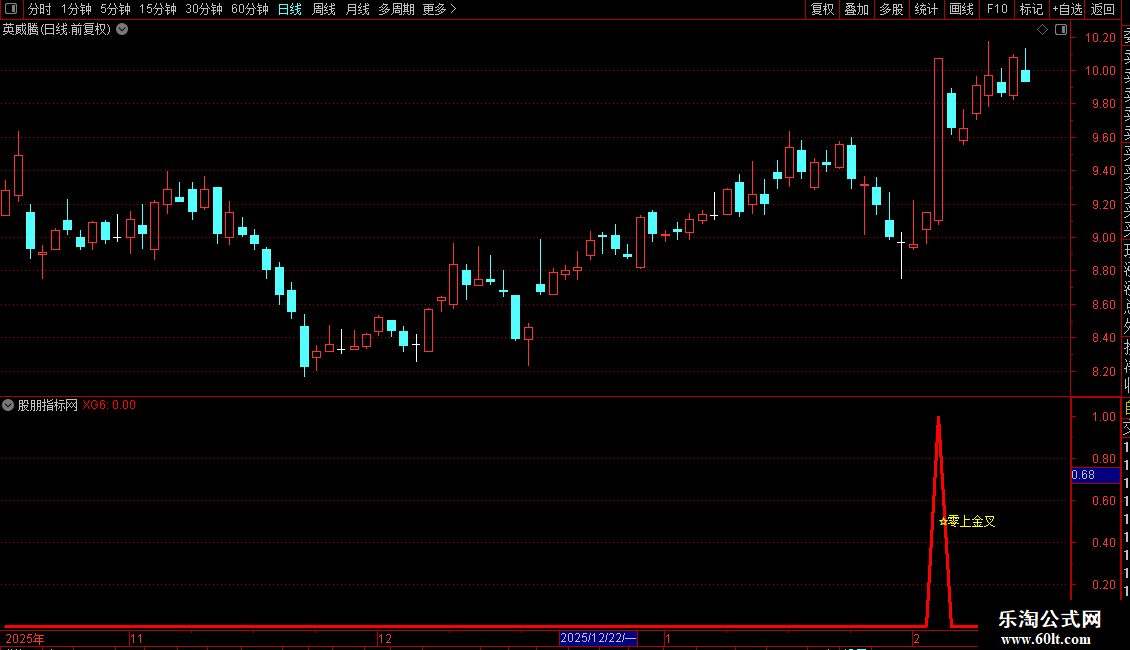
Task: Open the 更多 periods expander
Action: pyautogui.click(x=439, y=9)
